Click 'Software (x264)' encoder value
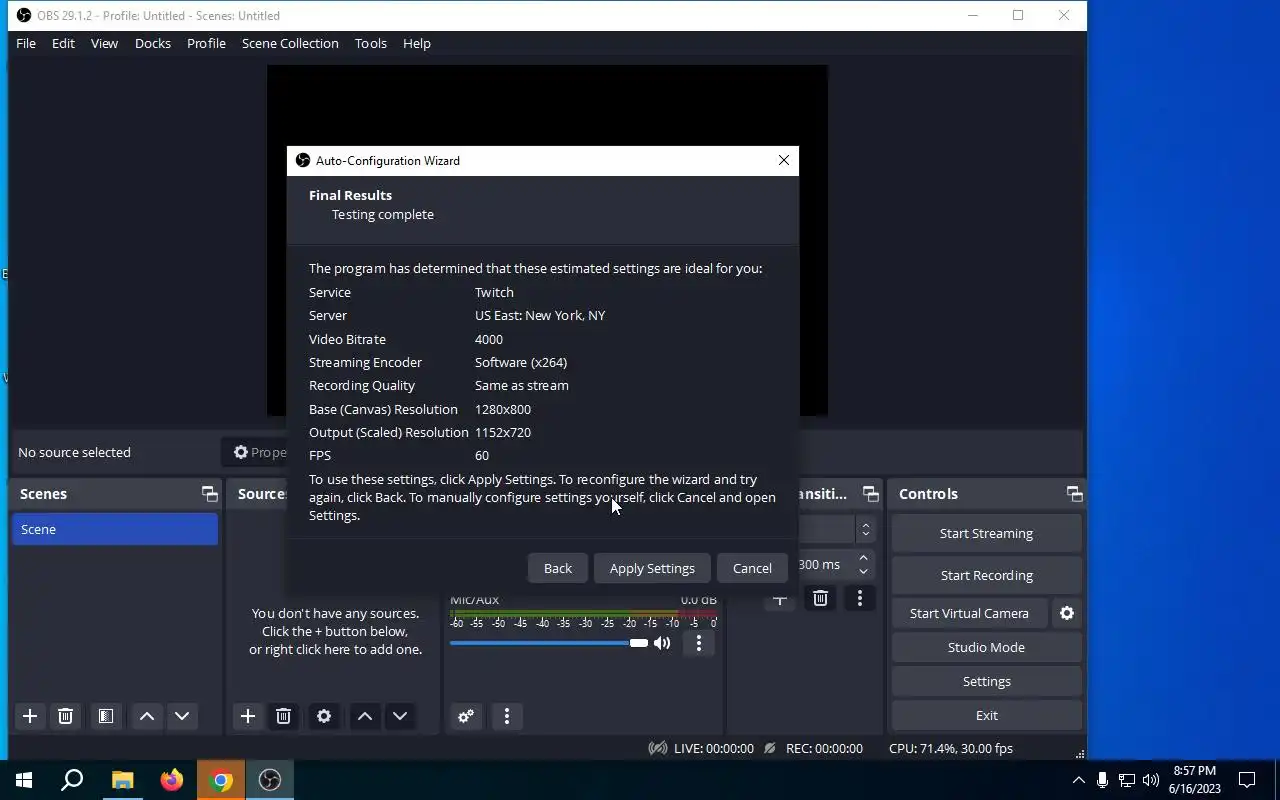Screen dimensions: 1280x800 (521, 362)
